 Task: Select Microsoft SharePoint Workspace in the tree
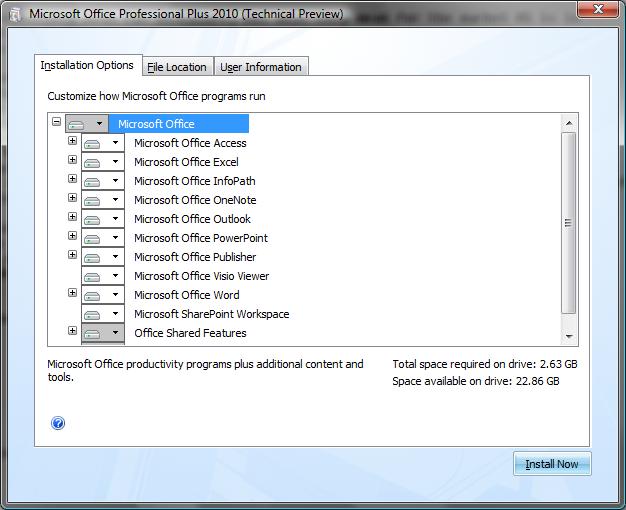(212, 314)
